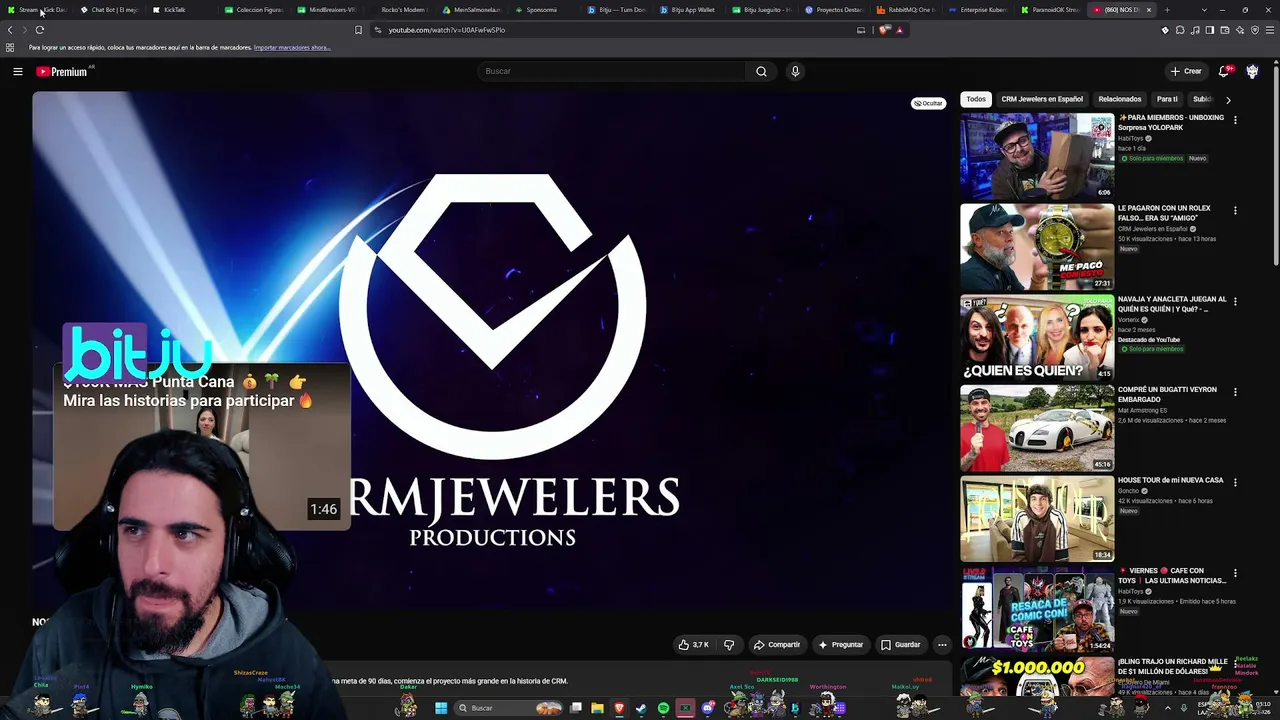Viewport: 1280px width, 720px height.
Task: Open File Explorer from the taskbar
Action: [x=597, y=708]
